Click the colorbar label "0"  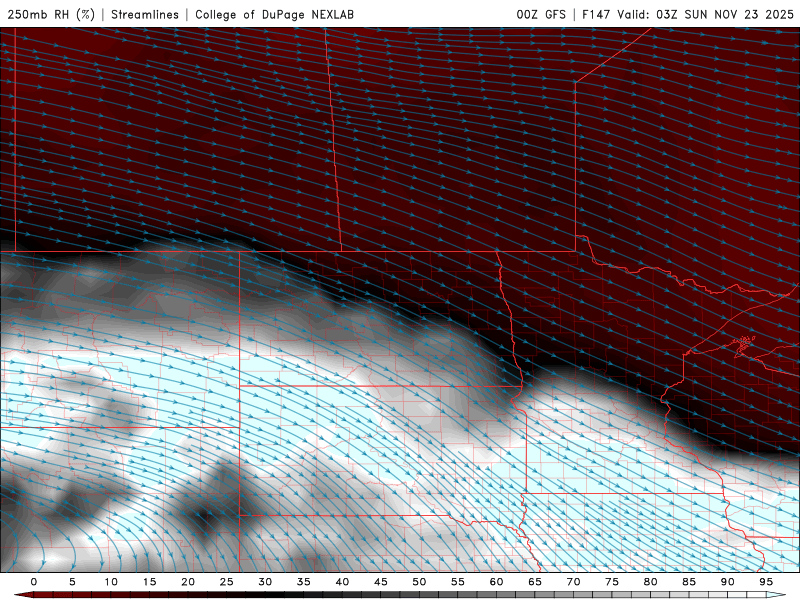(x=34, y=582)
